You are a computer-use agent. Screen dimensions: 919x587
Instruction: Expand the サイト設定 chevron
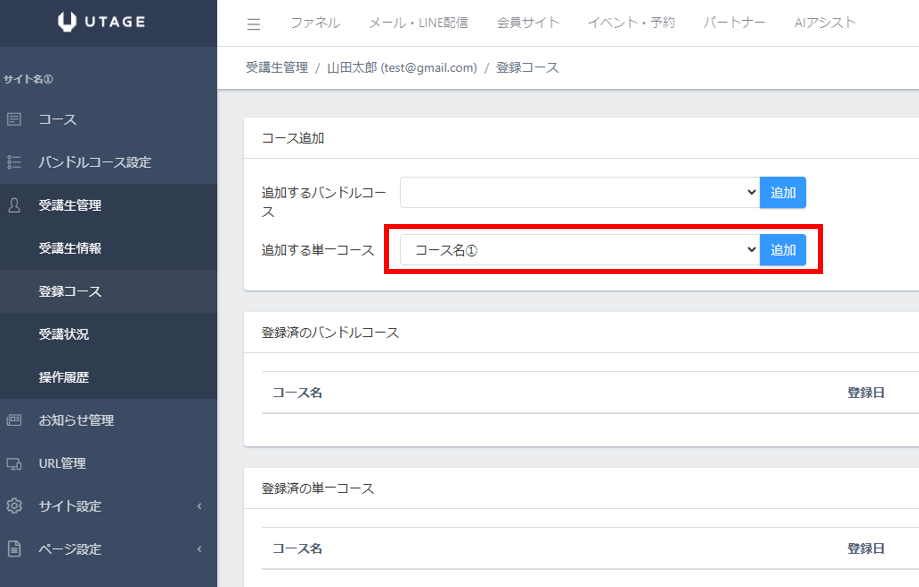199,506
